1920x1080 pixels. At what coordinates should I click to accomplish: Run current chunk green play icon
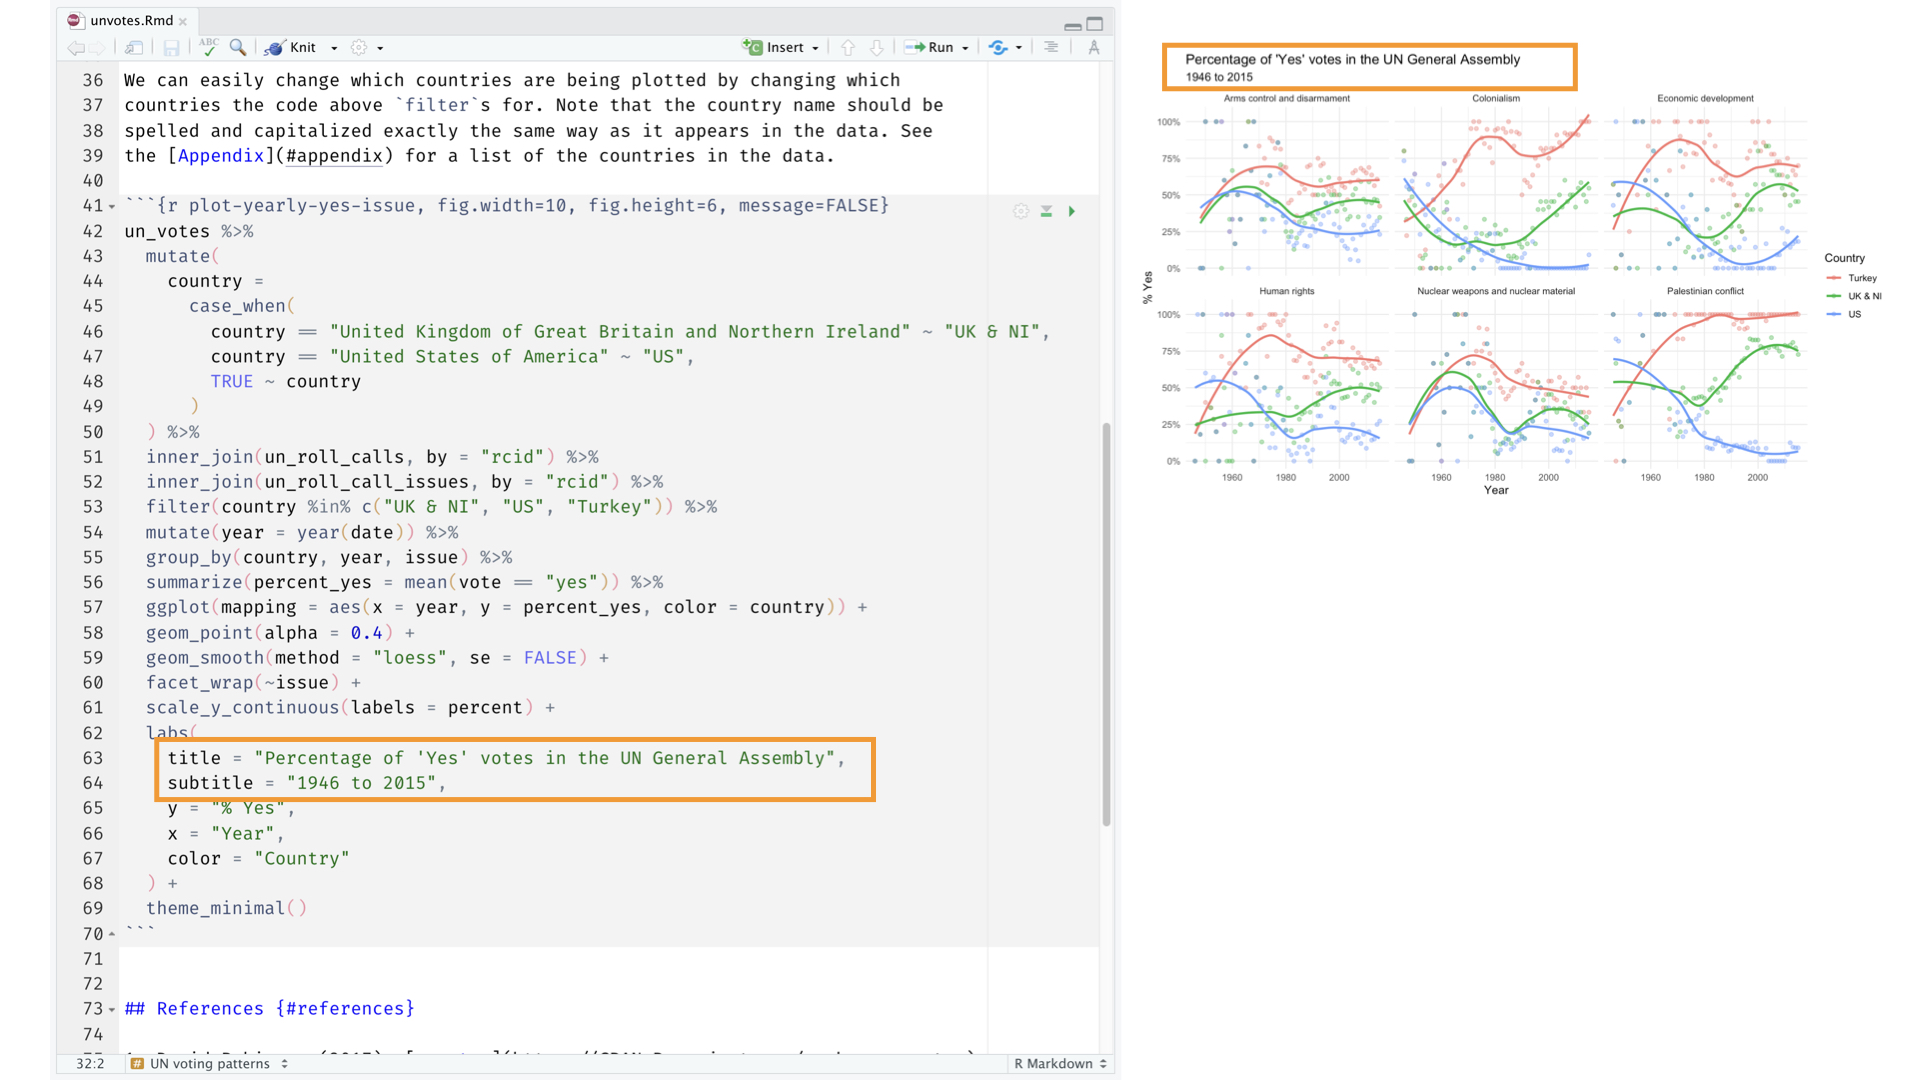coord(1072,211)
